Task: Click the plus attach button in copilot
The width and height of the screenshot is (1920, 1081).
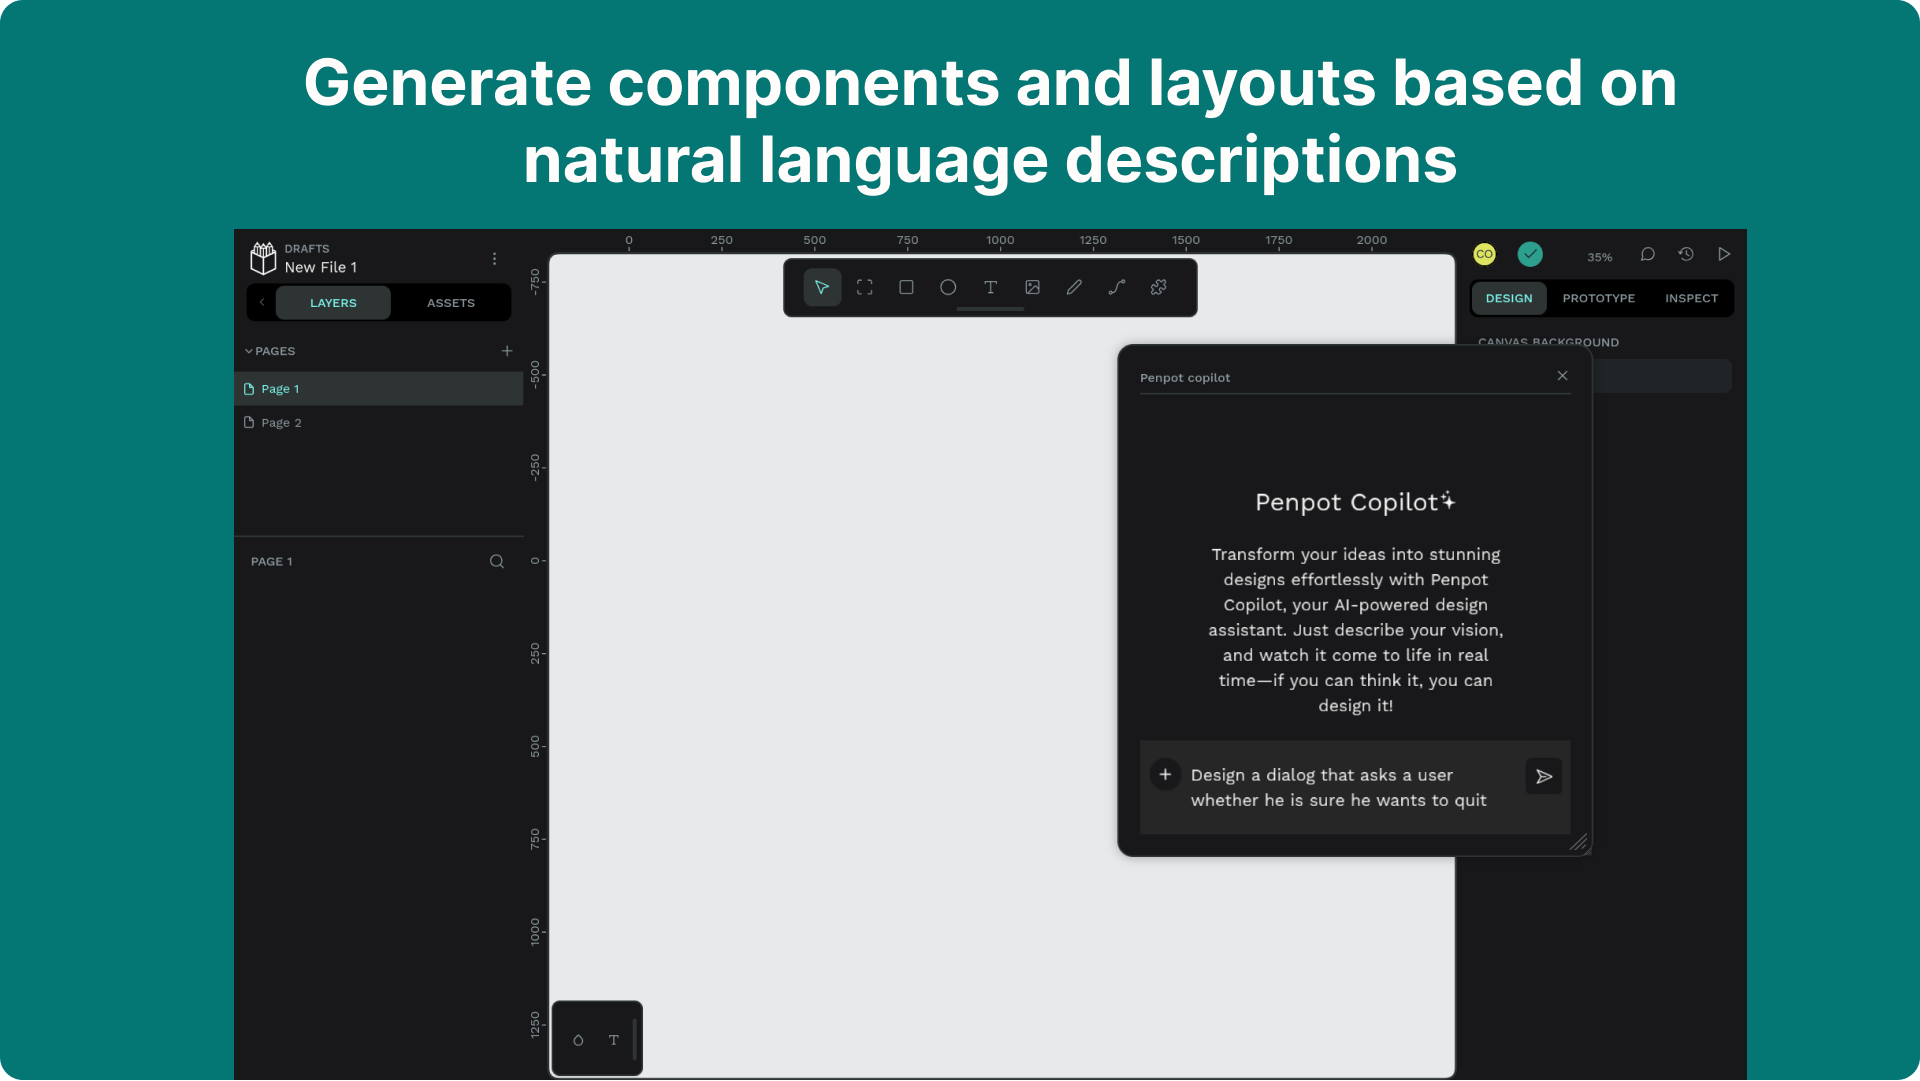Action: tap(1165, 775)
